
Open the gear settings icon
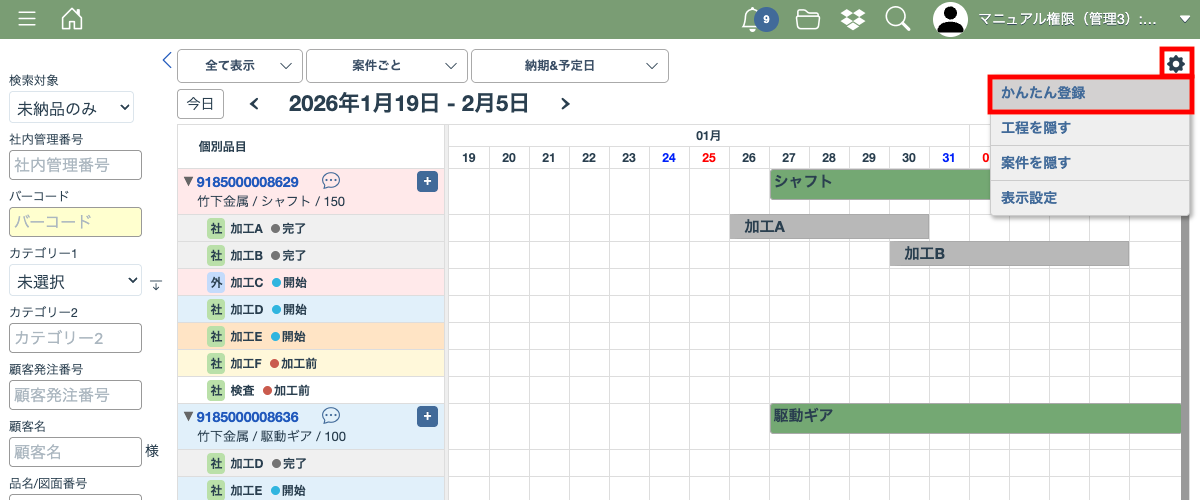click(1176, 64)
